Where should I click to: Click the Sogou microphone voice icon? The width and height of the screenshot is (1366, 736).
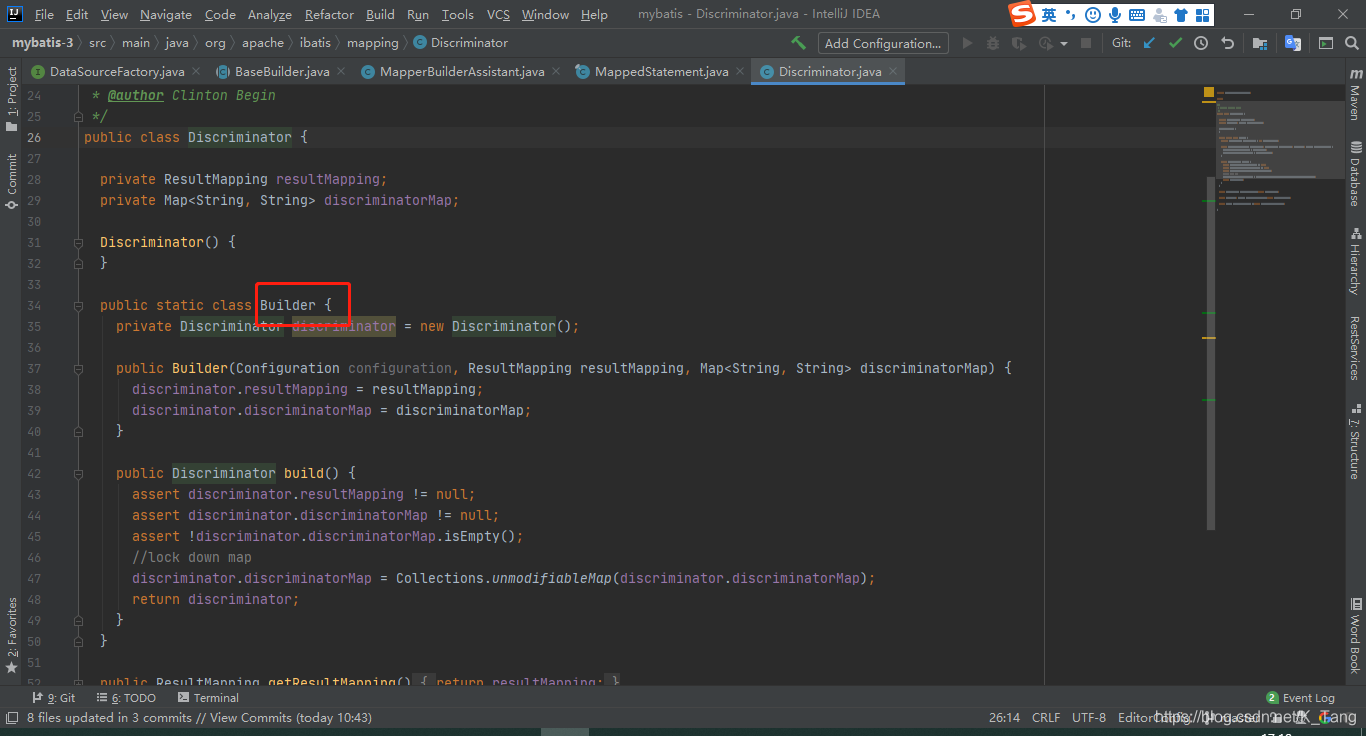pos(1114,15)
